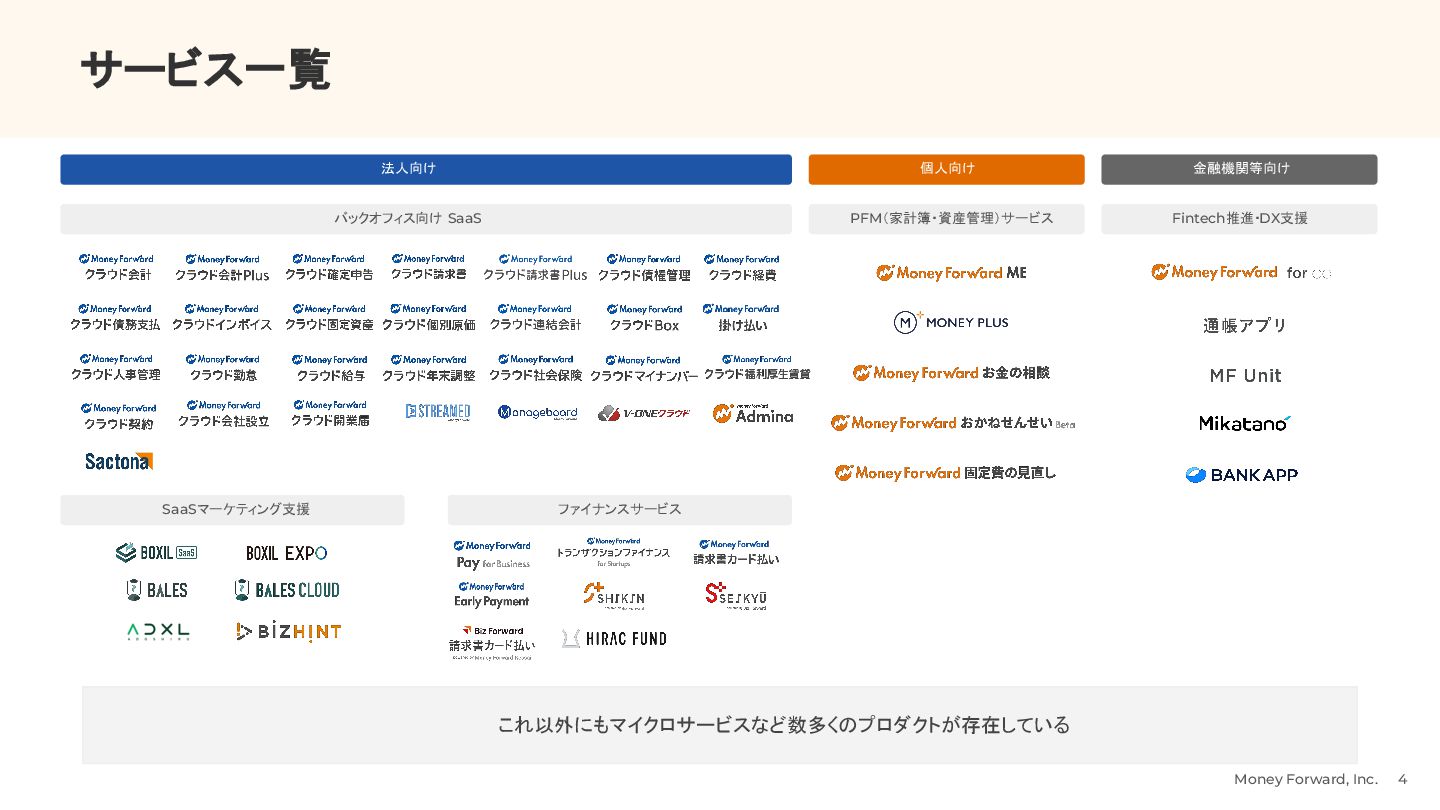The width and height of the screenshot is (1440, 810).
Task: Click the クラウドBox logo
Action: tap(644, 317)
